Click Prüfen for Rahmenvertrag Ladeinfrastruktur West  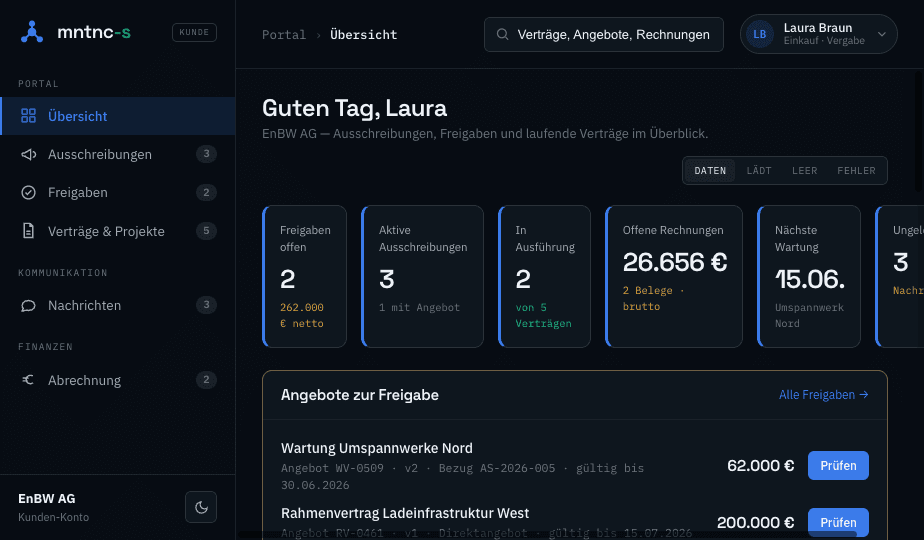click(x=838, y=522)
